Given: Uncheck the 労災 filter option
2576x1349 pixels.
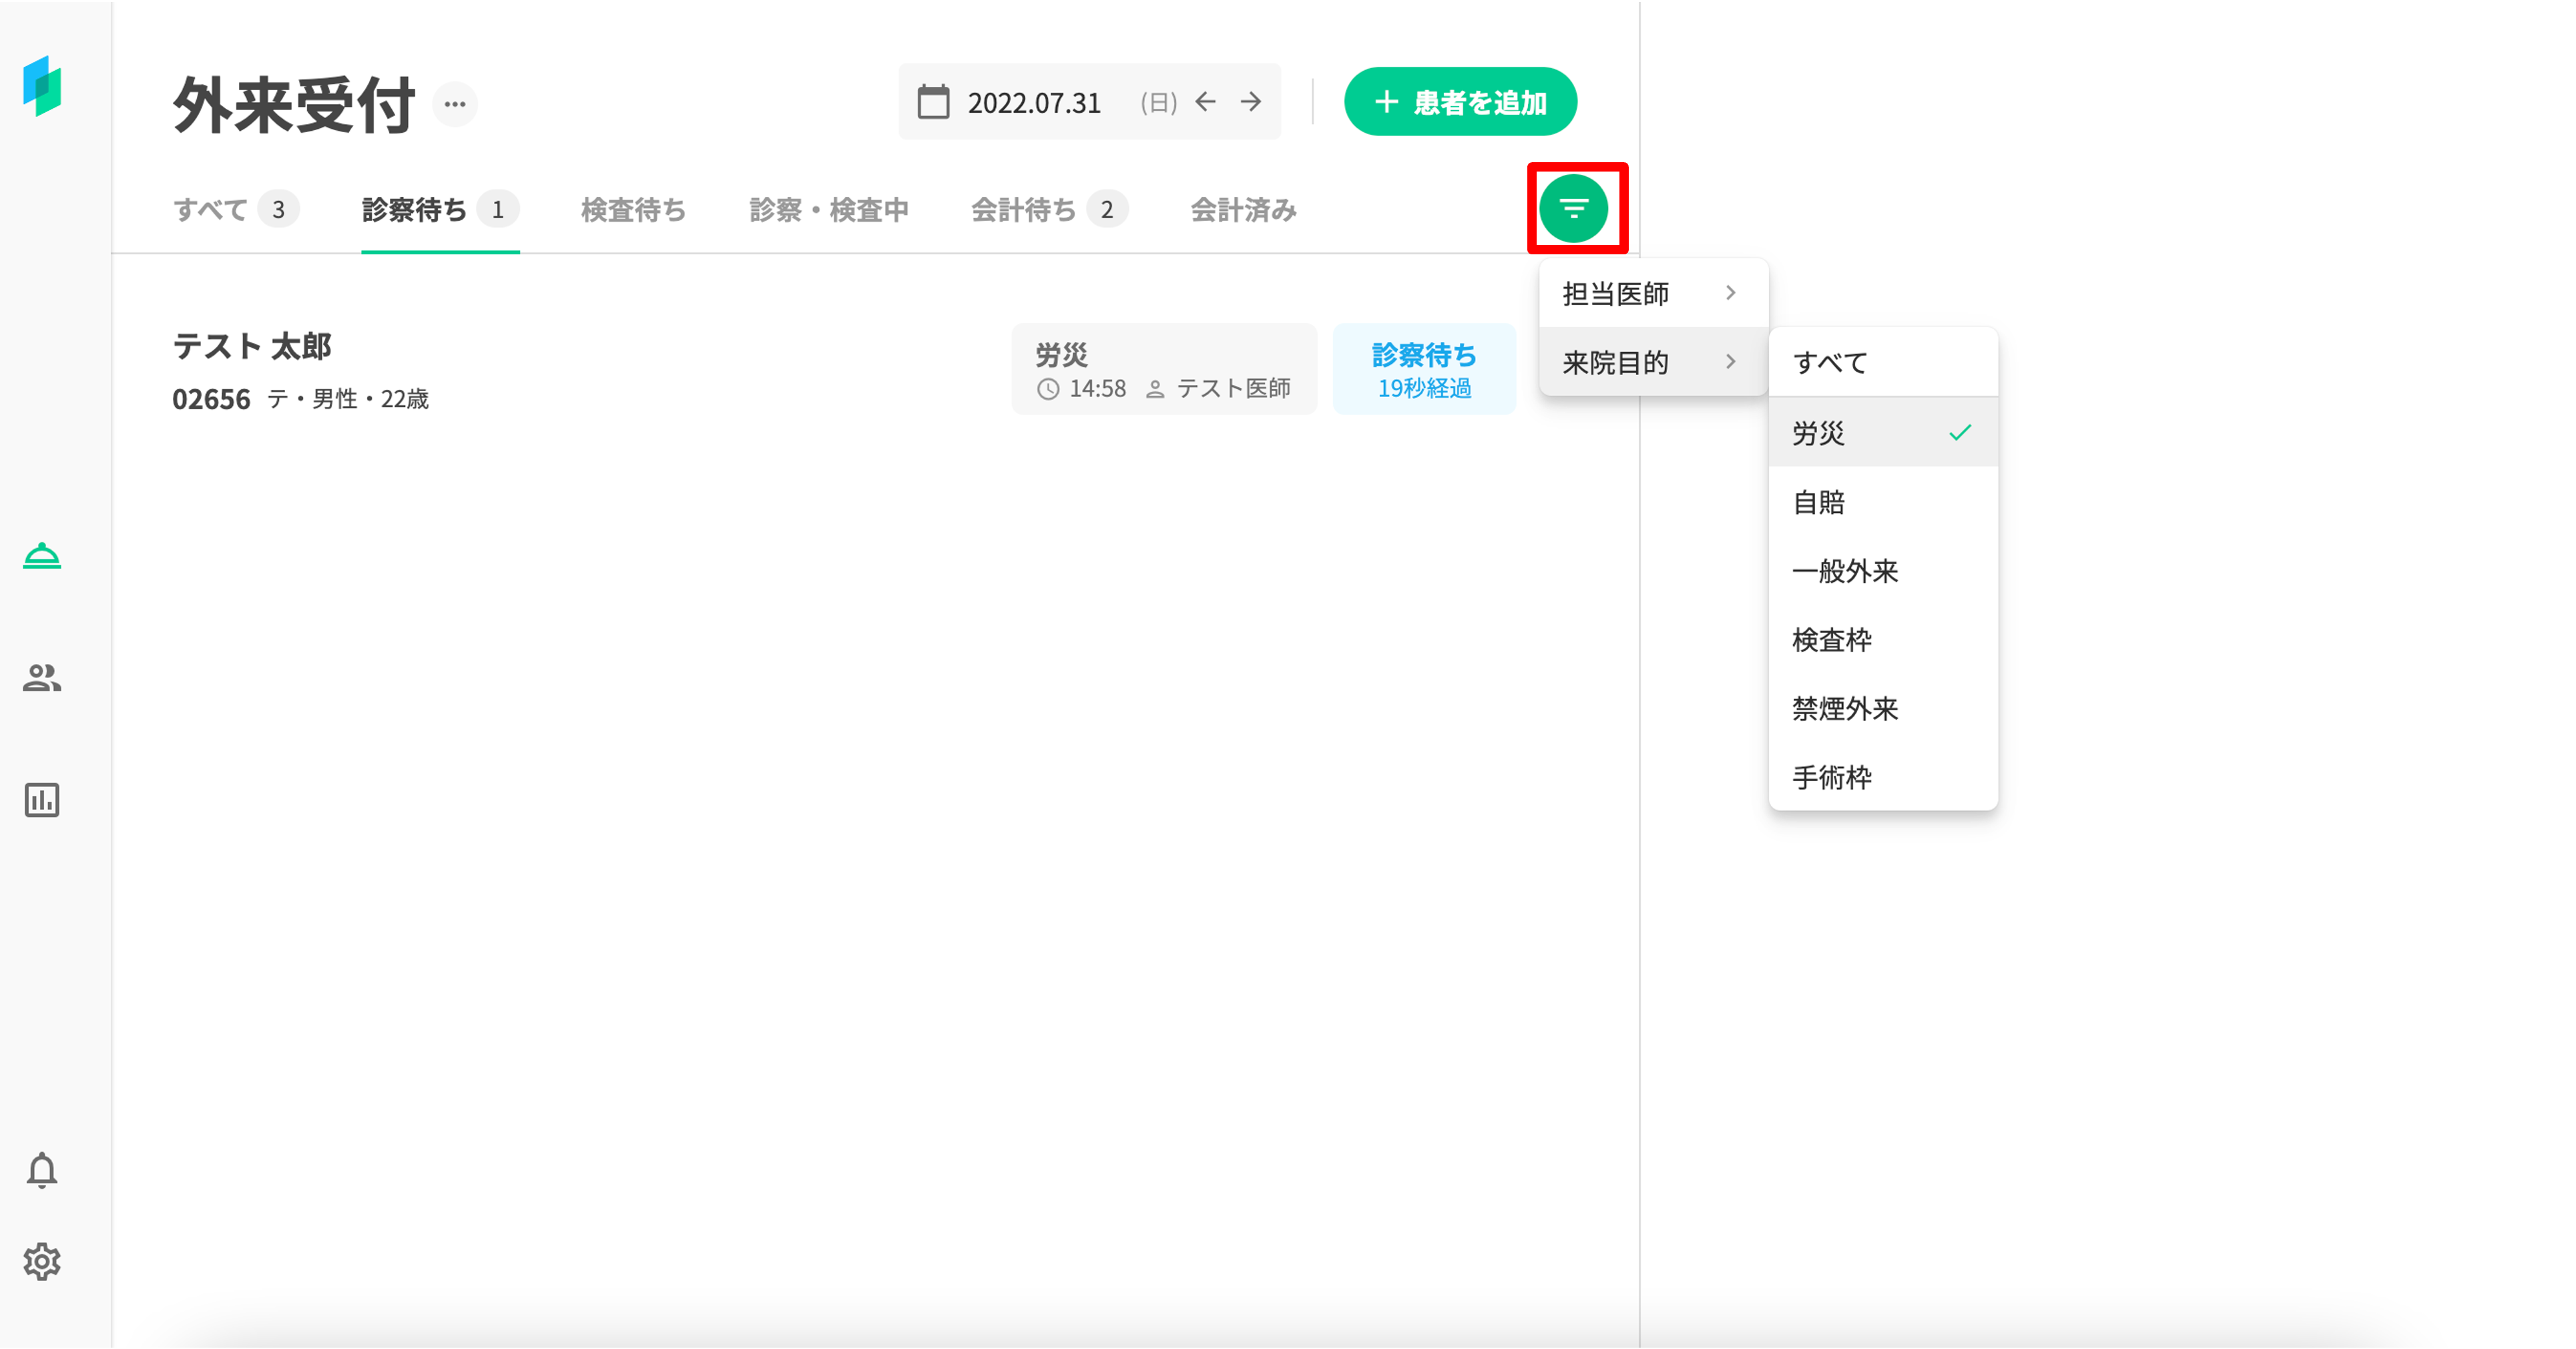Looking at the screenshot, I should click(1882, 433).
